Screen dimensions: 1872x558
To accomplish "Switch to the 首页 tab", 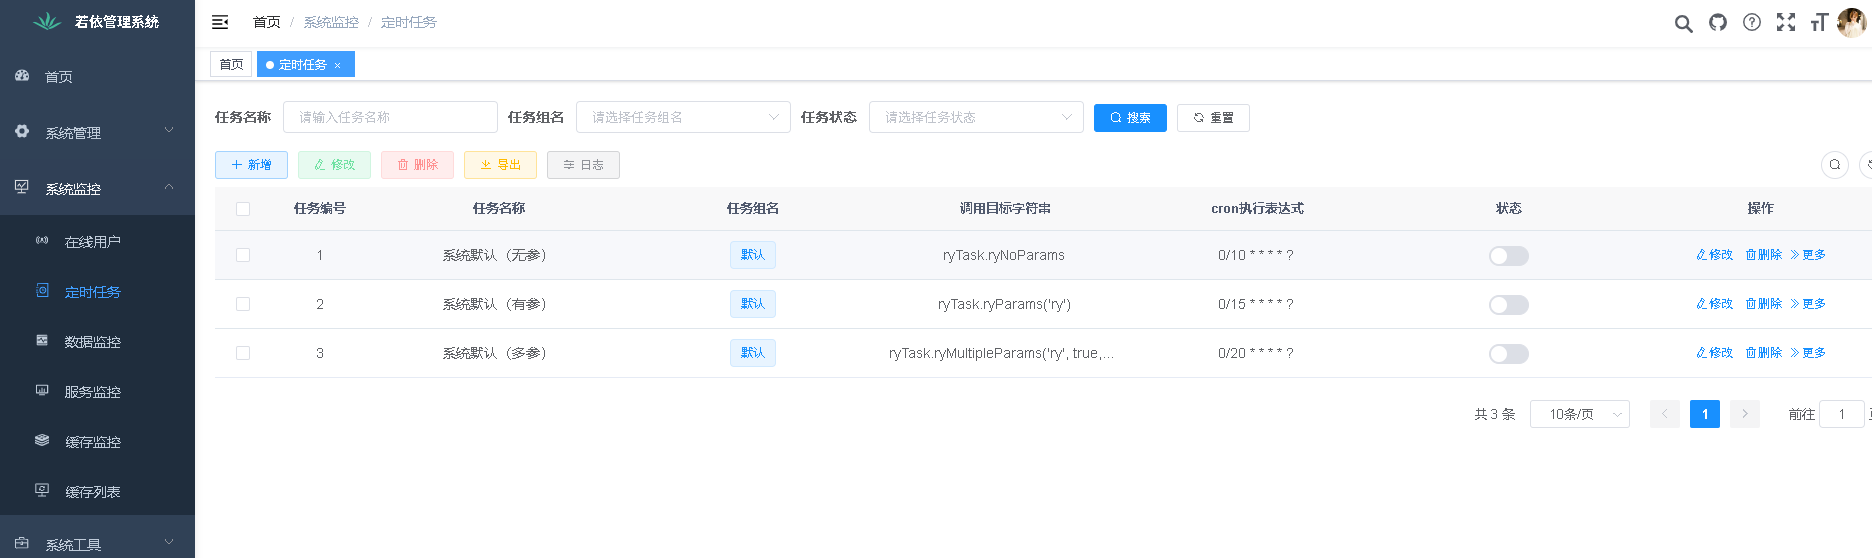I will click(231, 64).
